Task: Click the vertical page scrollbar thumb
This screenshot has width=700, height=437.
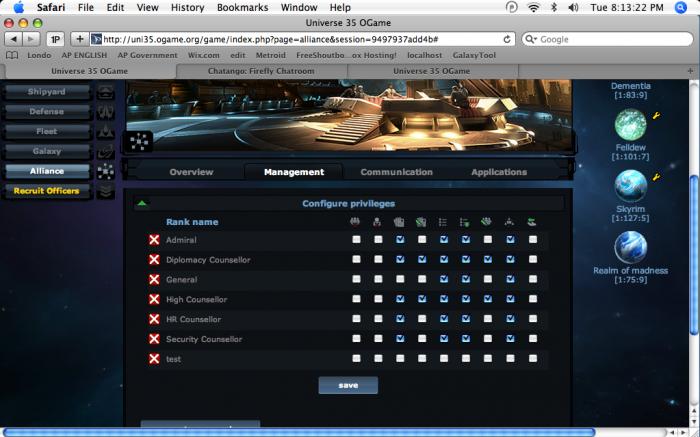Action: tap(694, 254)
